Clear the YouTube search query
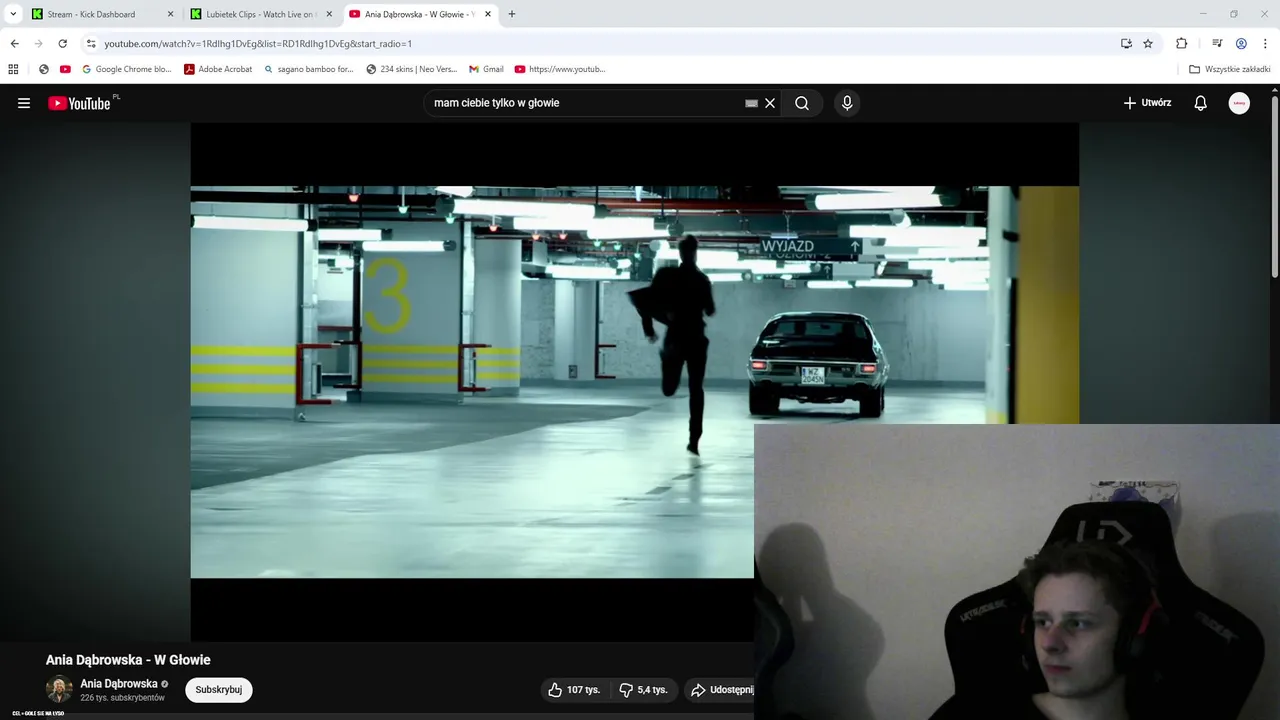 [x=770, y=103]
